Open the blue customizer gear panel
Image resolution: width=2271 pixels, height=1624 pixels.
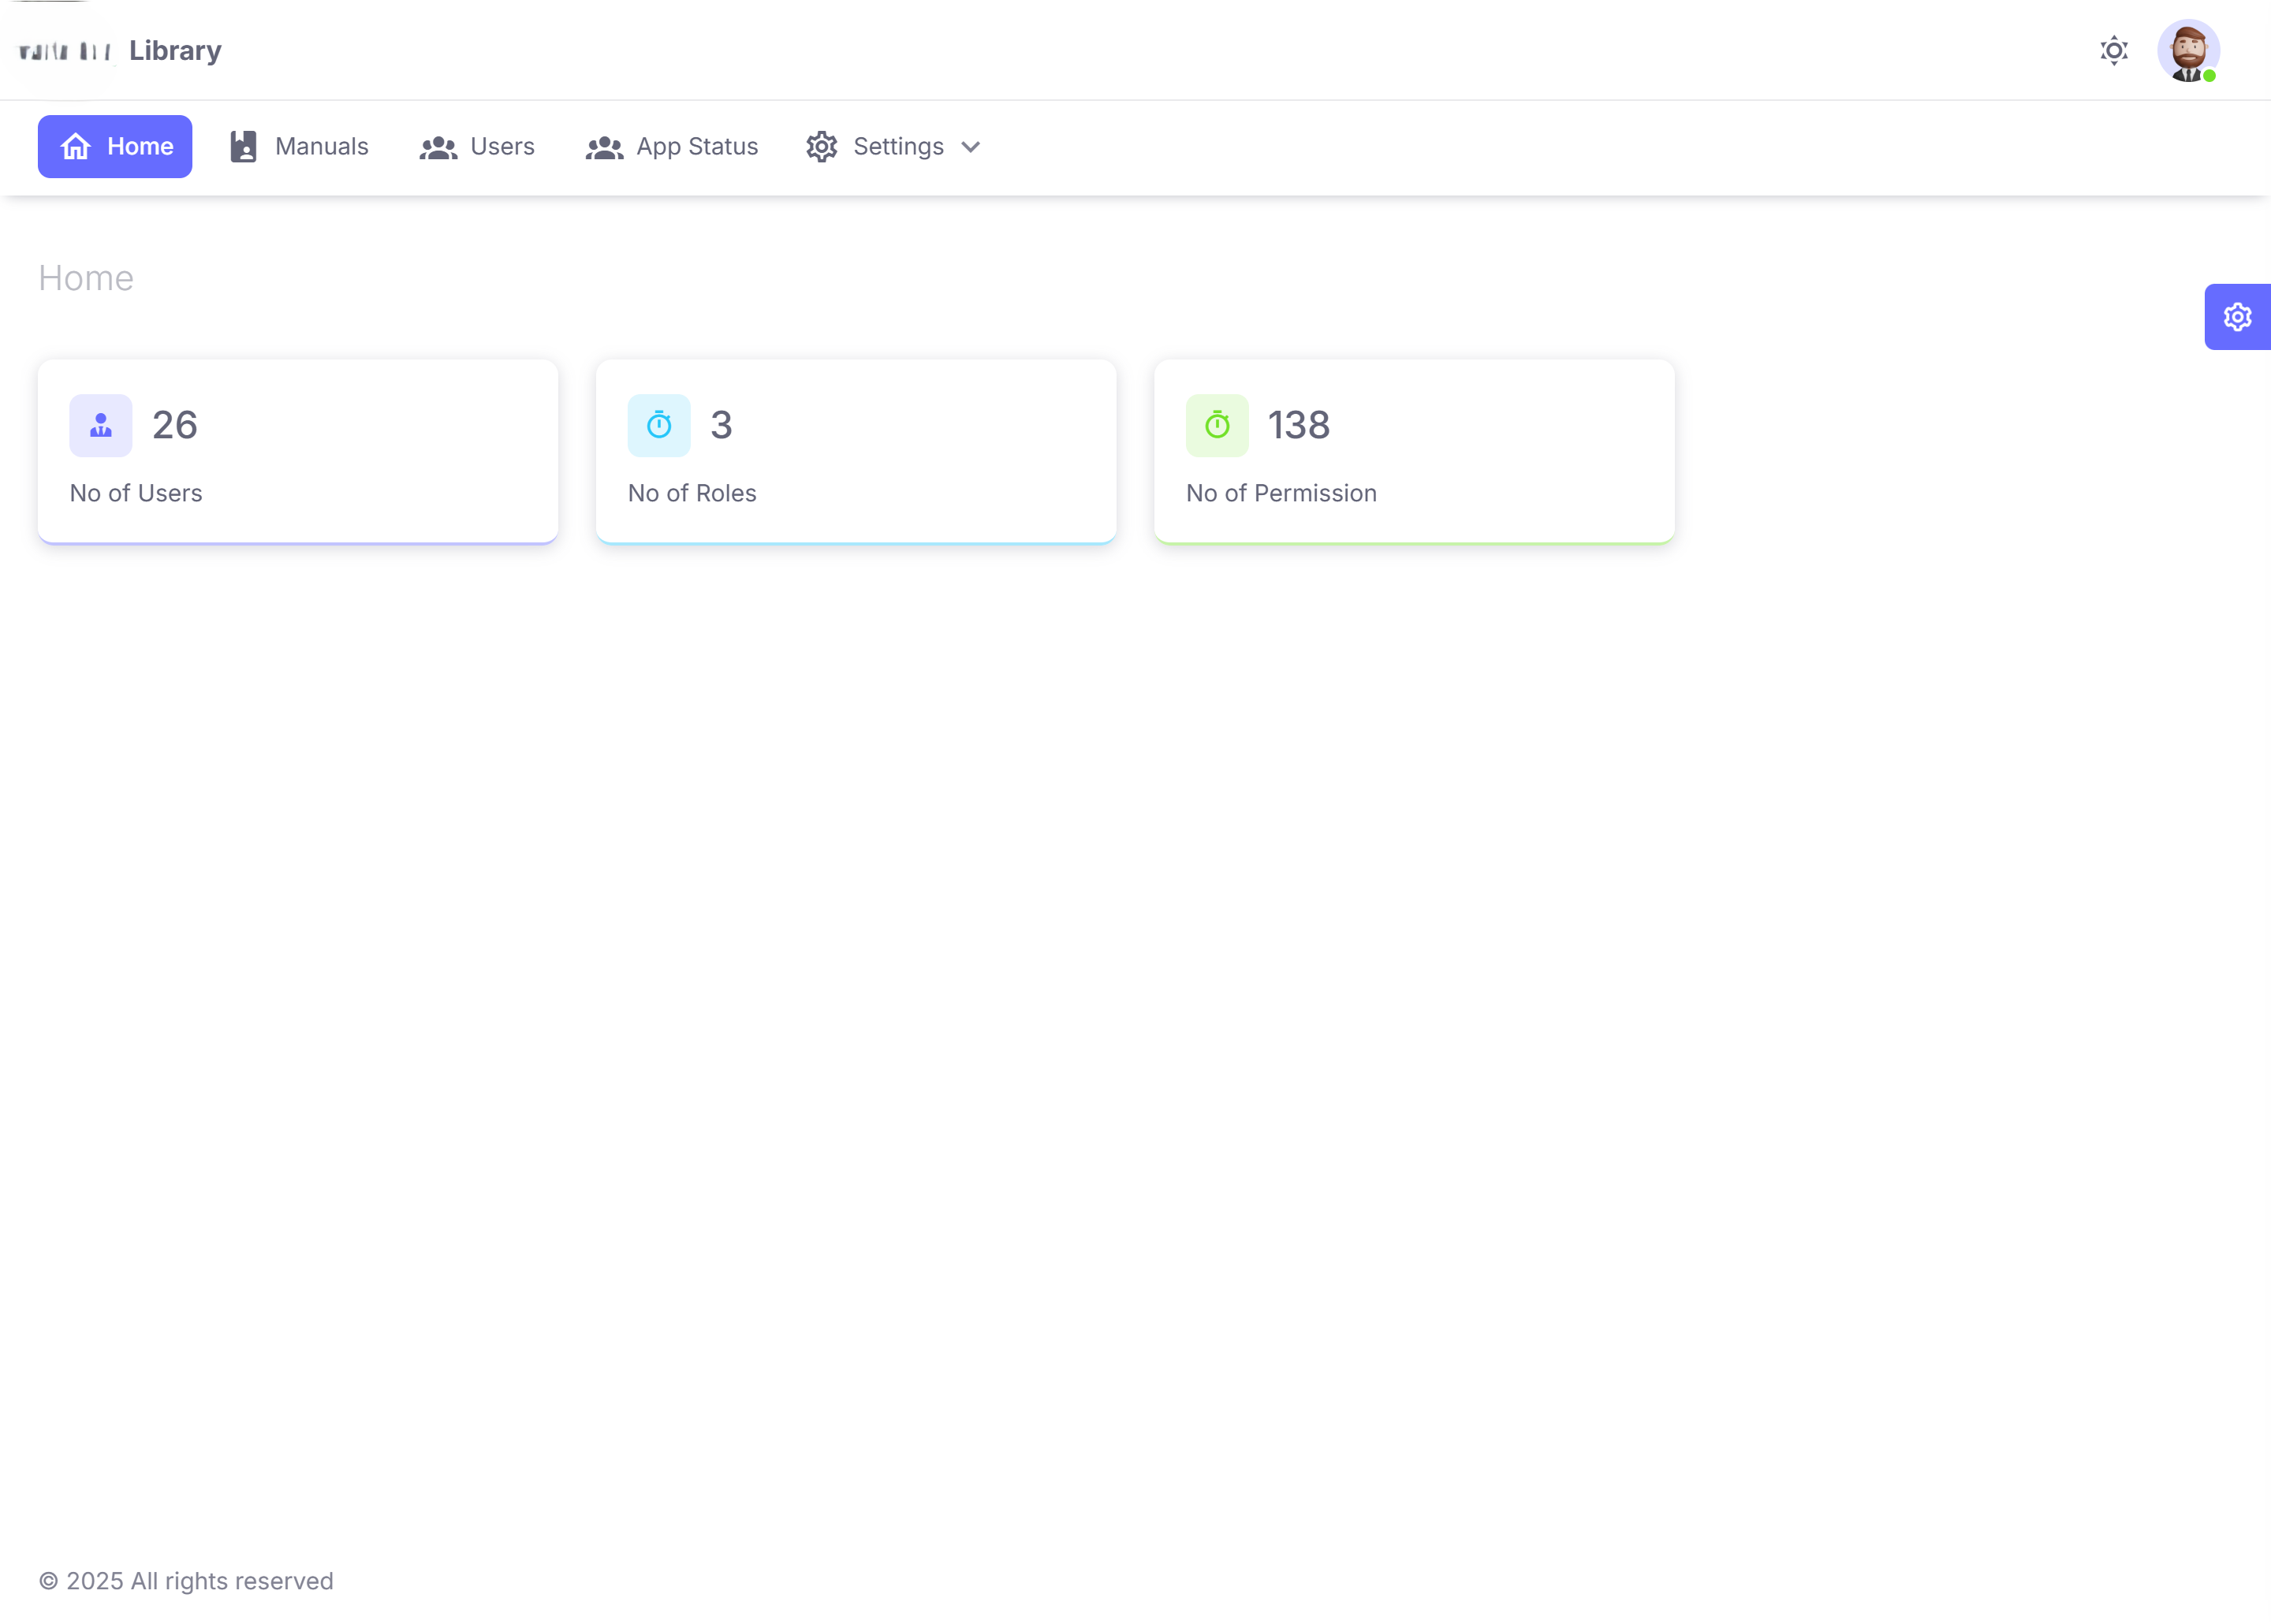click(2237, 317)
